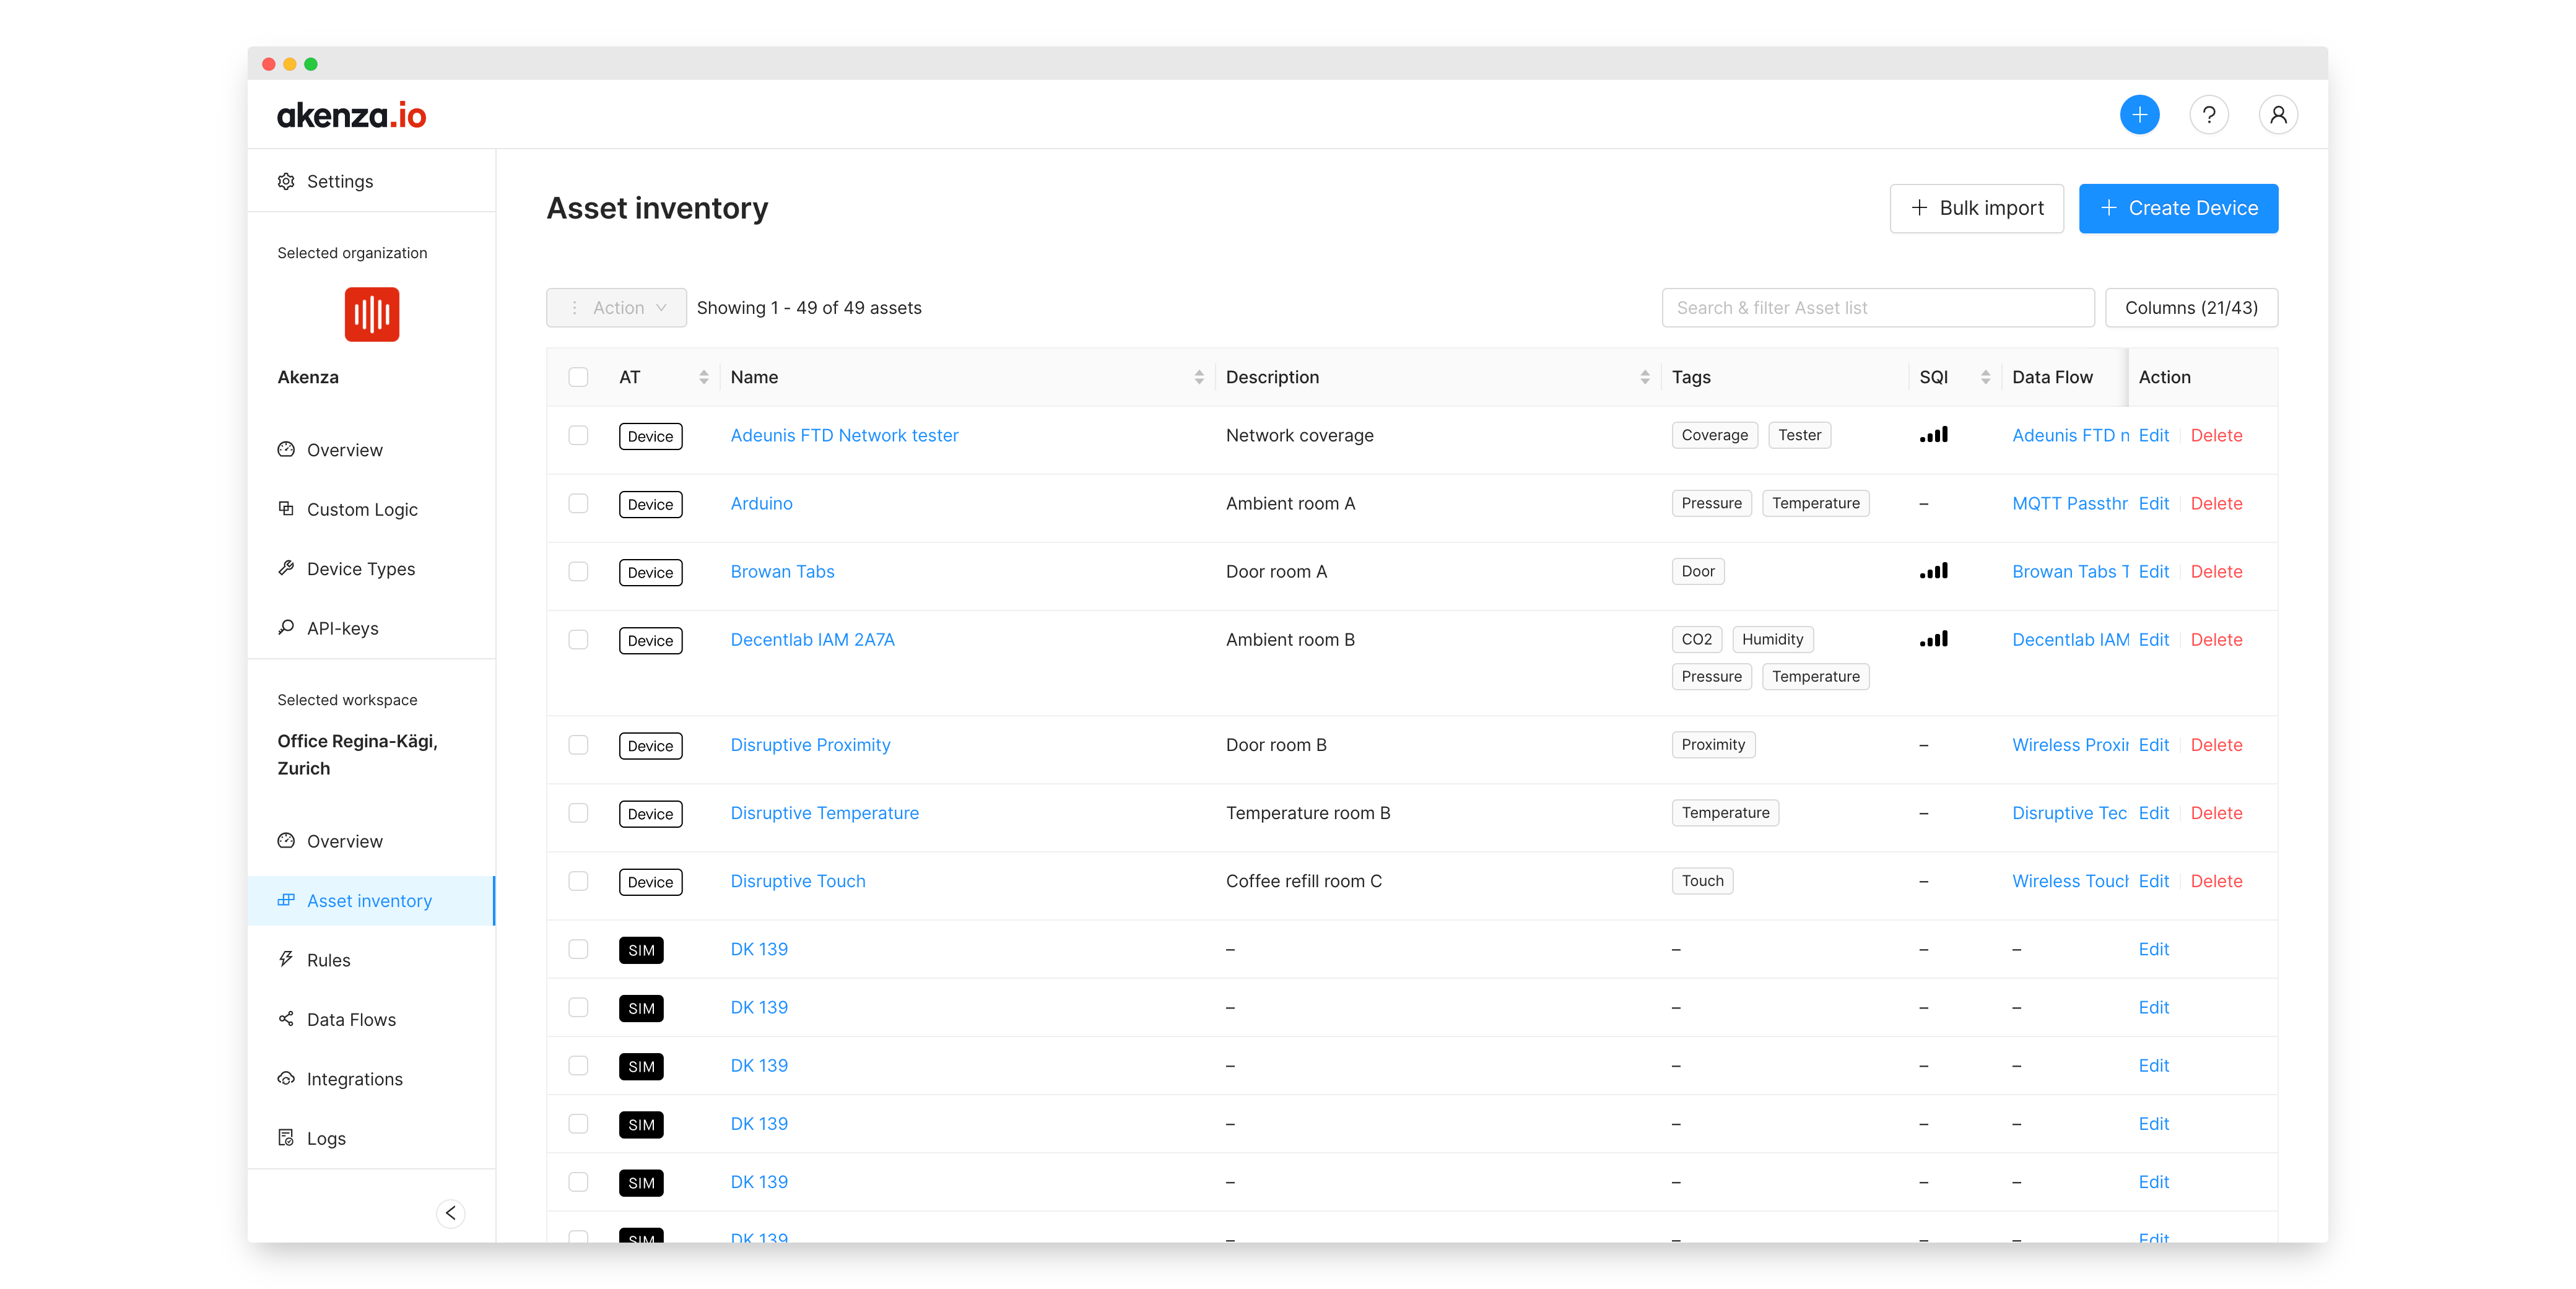This screenshot has width=2576, height=1289.
Task: Click the blue plus icon in header
Action: [x=2139, y=115]
